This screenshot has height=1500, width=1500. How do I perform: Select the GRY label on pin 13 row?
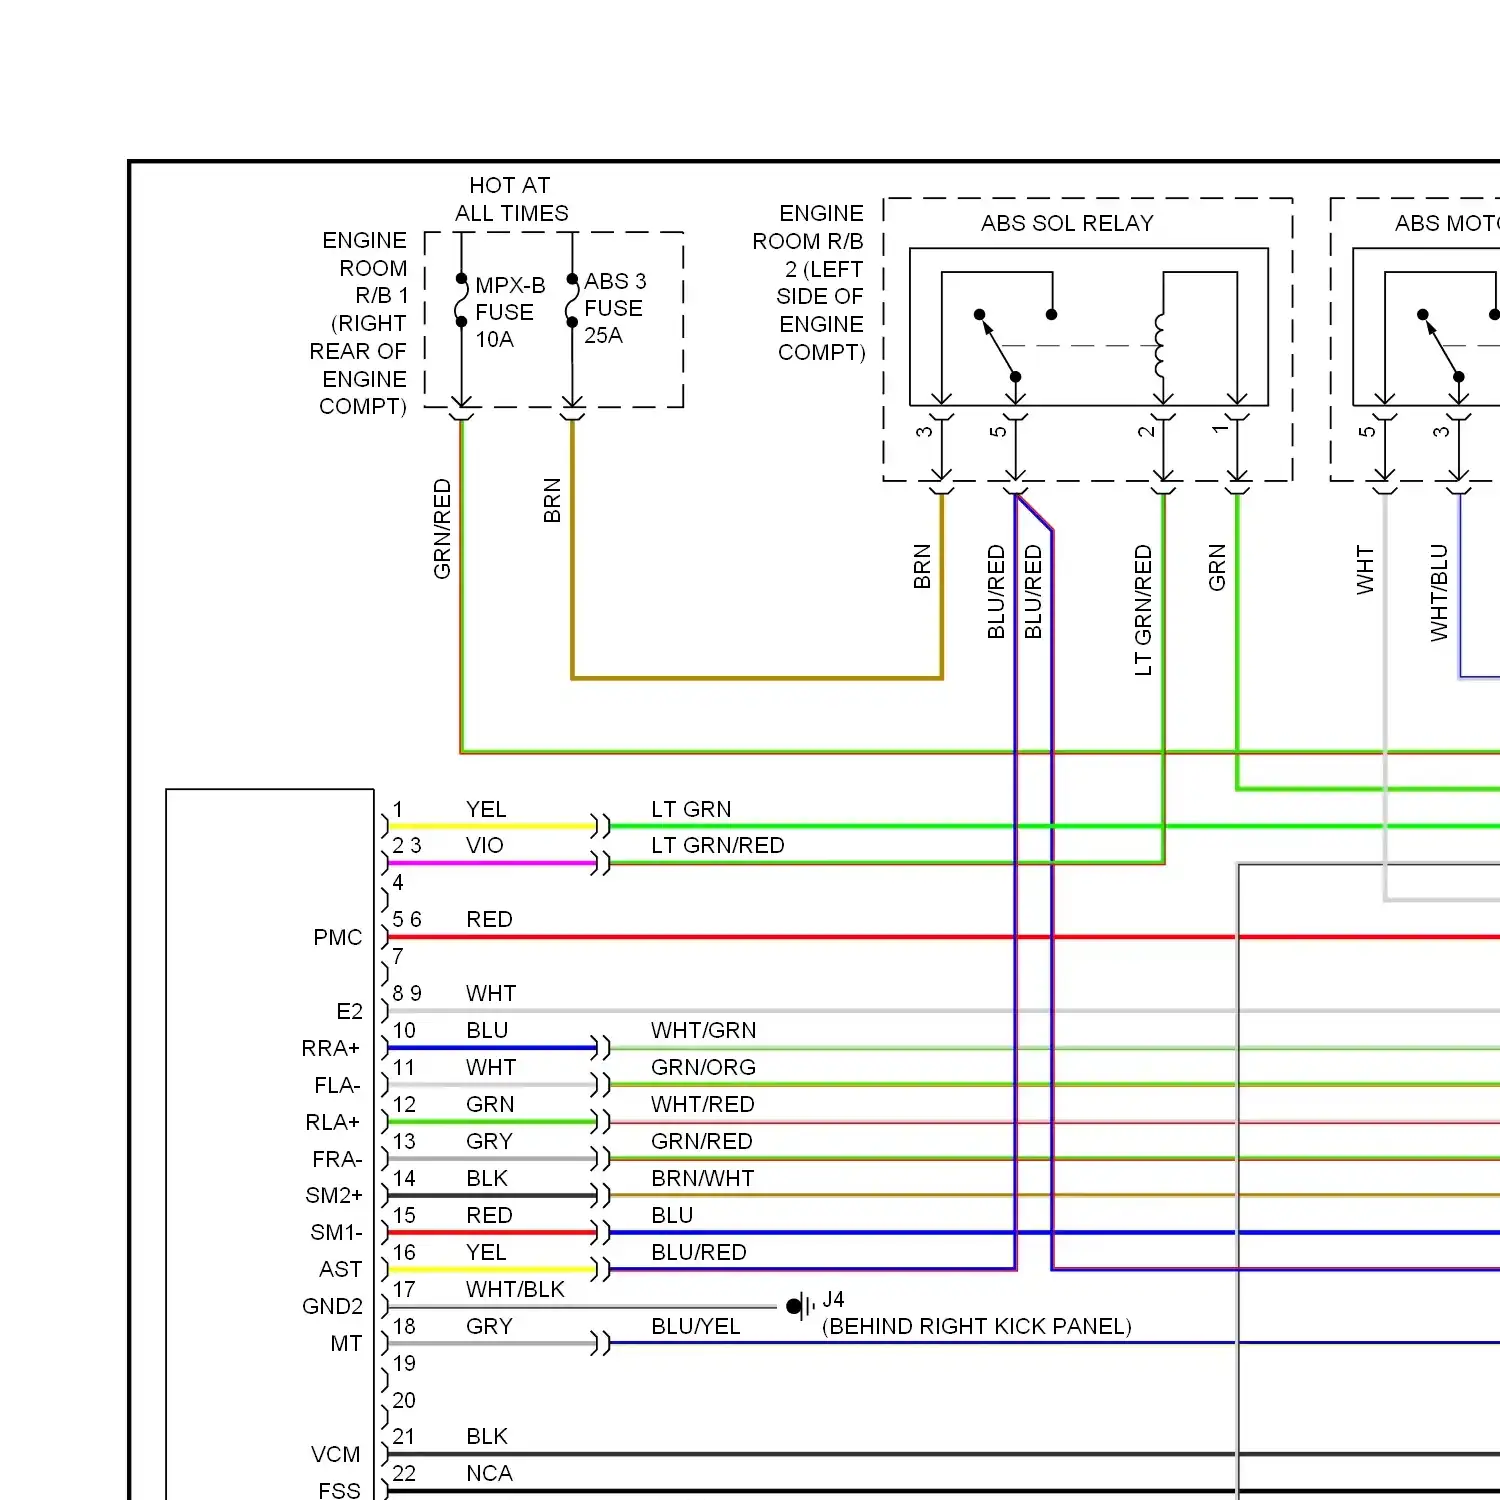tap(489, 1141)
